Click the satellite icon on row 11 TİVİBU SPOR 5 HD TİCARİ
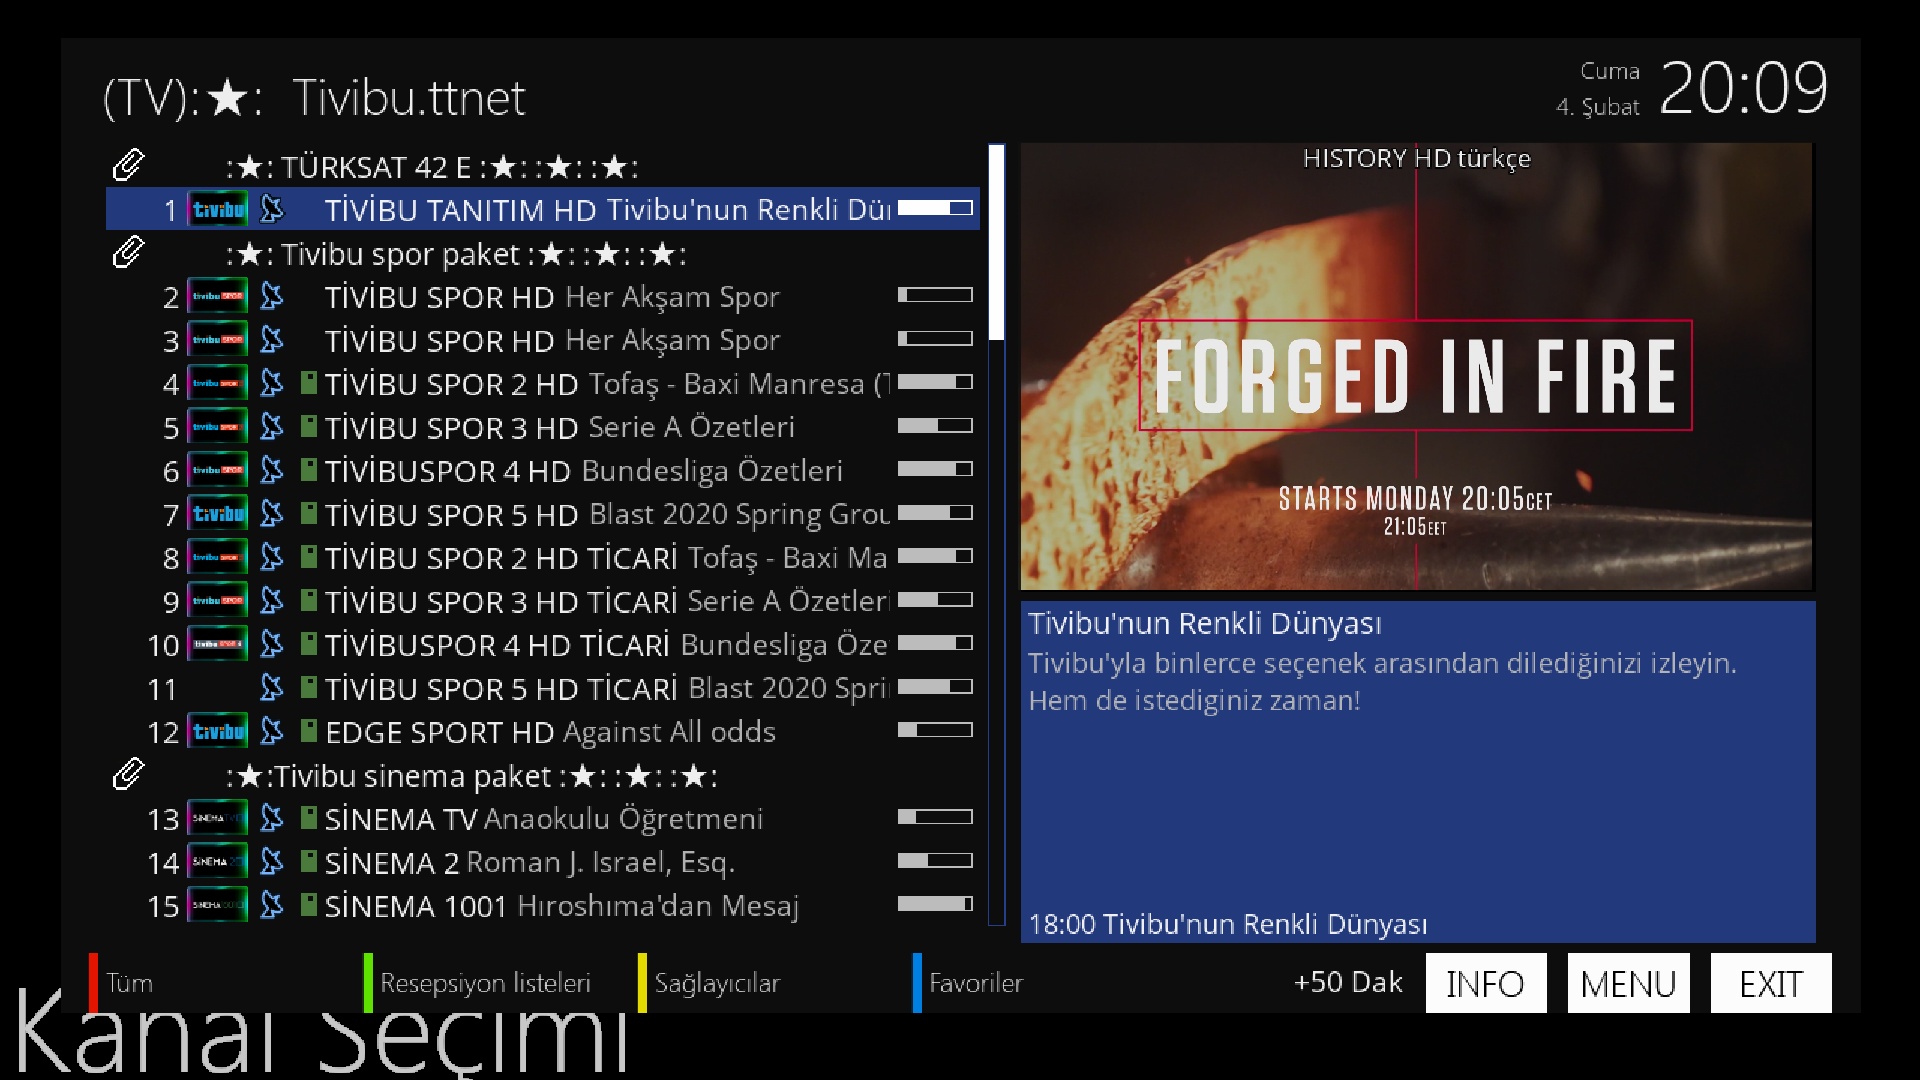The width and height of the screenshot is (1920, 1080). pos(272,688)
